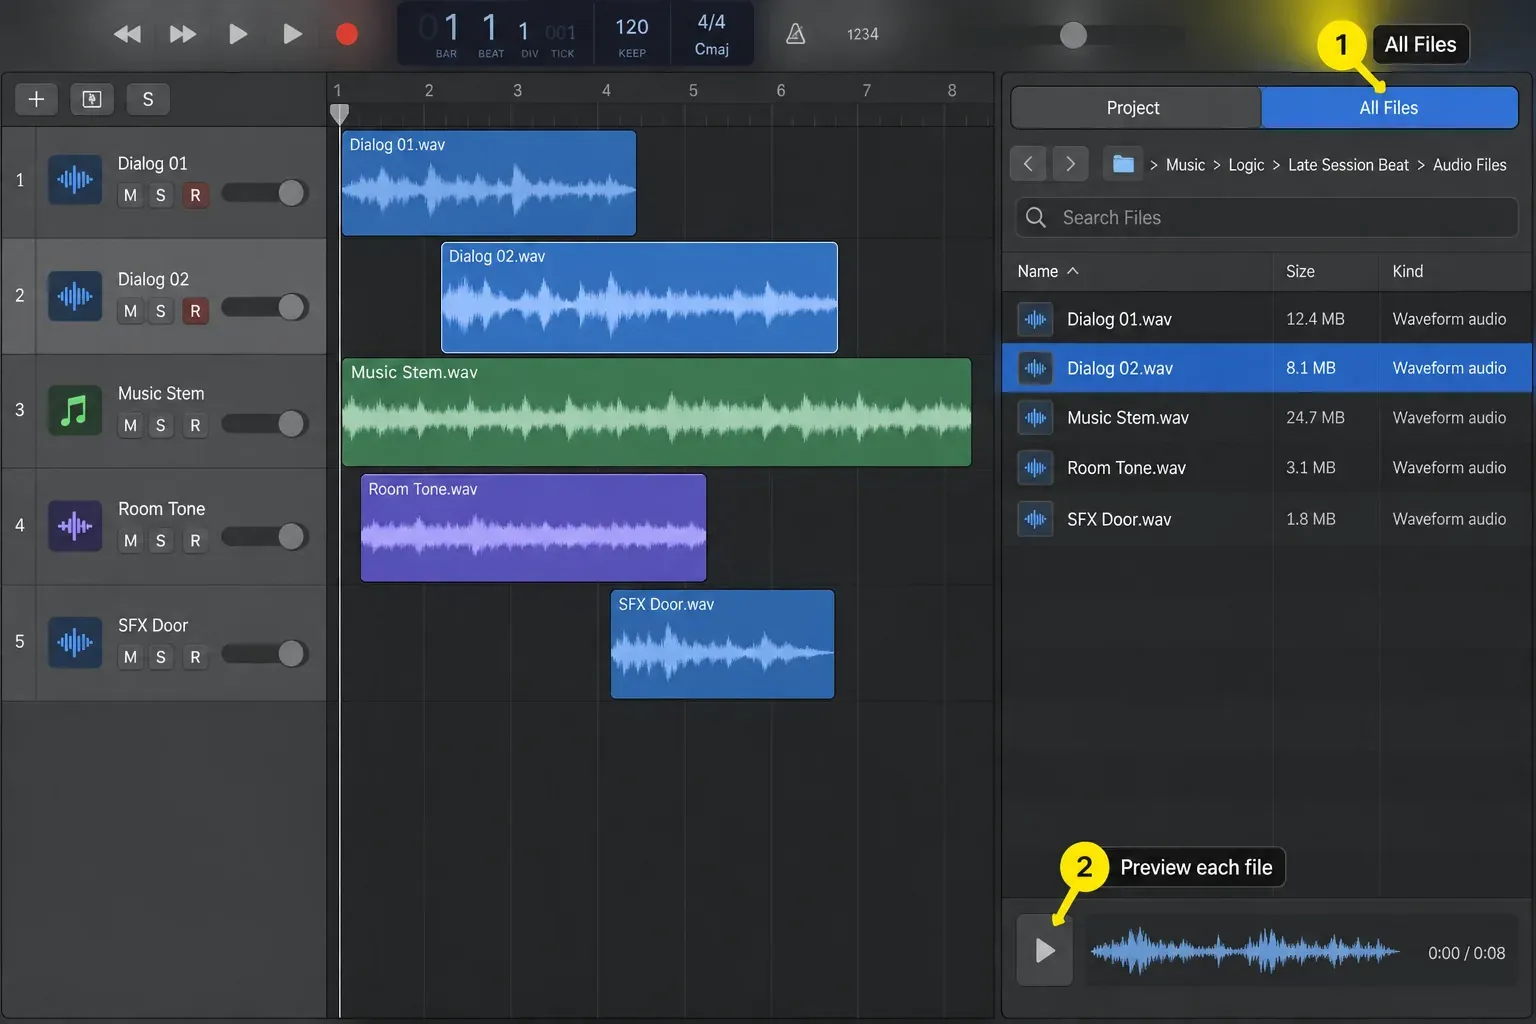Solo the Dialog 02 track

click(x=160, y=311)
